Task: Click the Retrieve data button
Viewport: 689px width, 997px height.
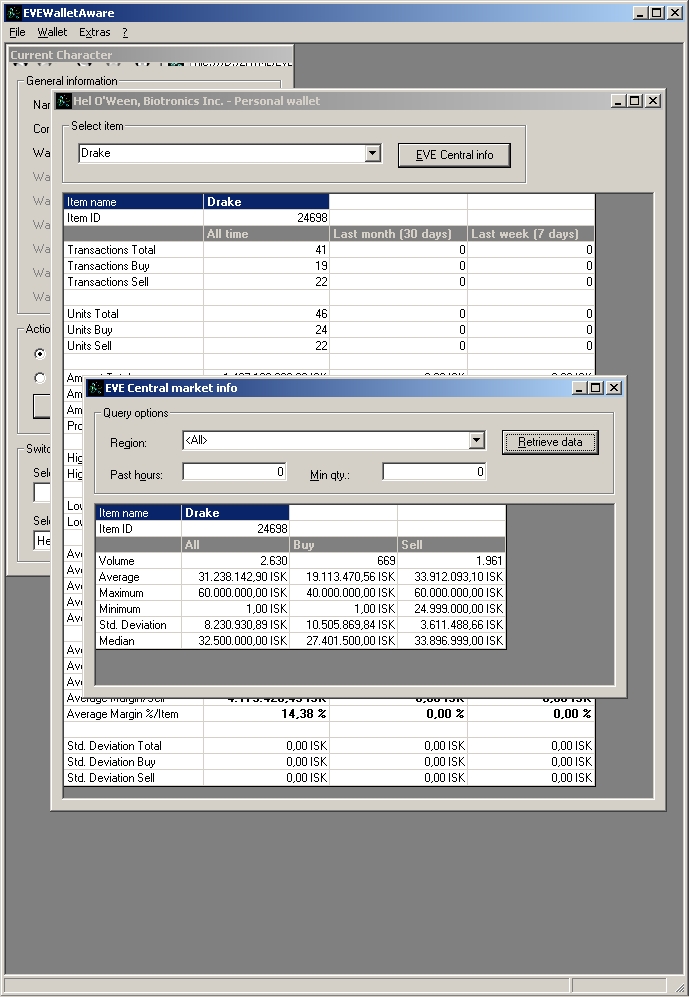Action: (550, 442)
